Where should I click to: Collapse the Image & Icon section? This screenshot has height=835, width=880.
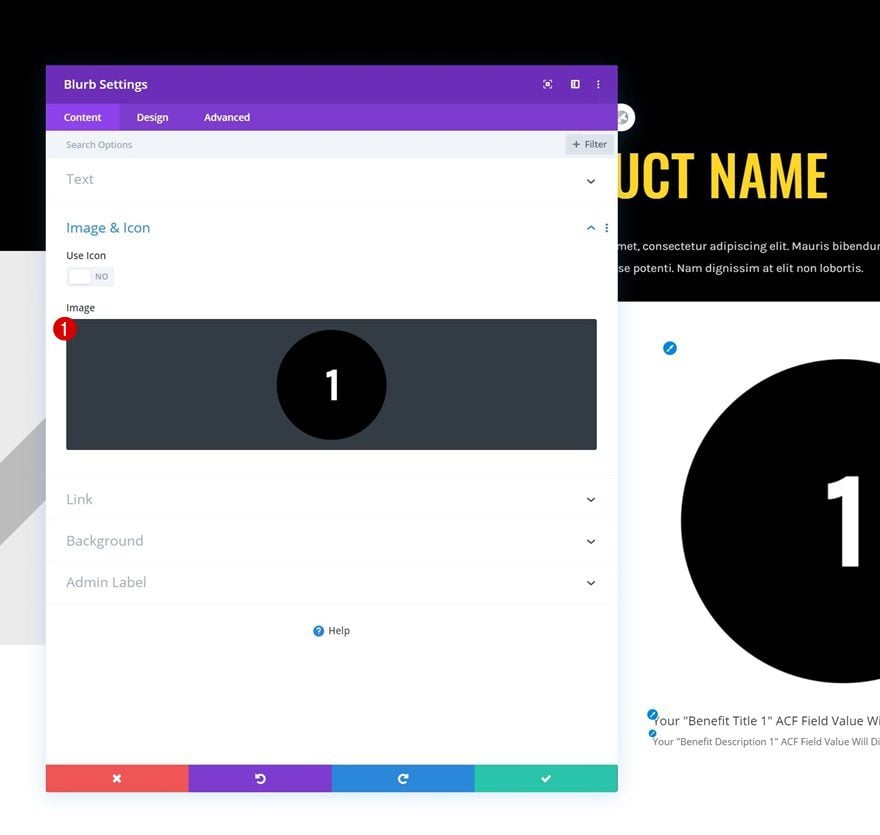point(591,228)
